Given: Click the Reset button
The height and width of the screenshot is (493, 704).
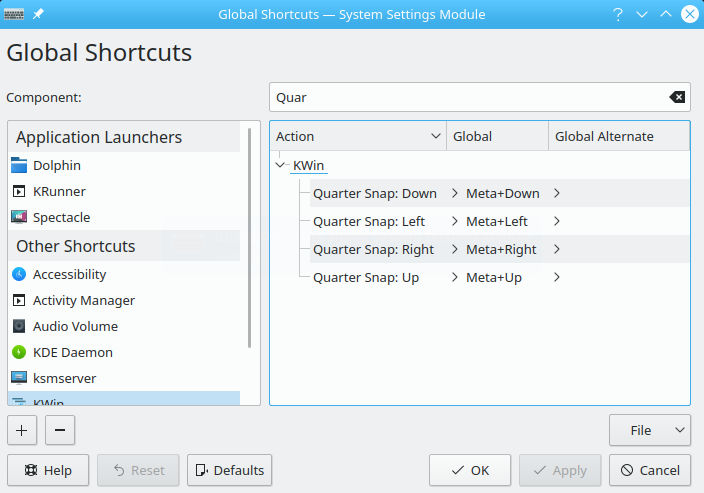Looking at the screenshot, I should pyautogui.click(x=138, y=470).
